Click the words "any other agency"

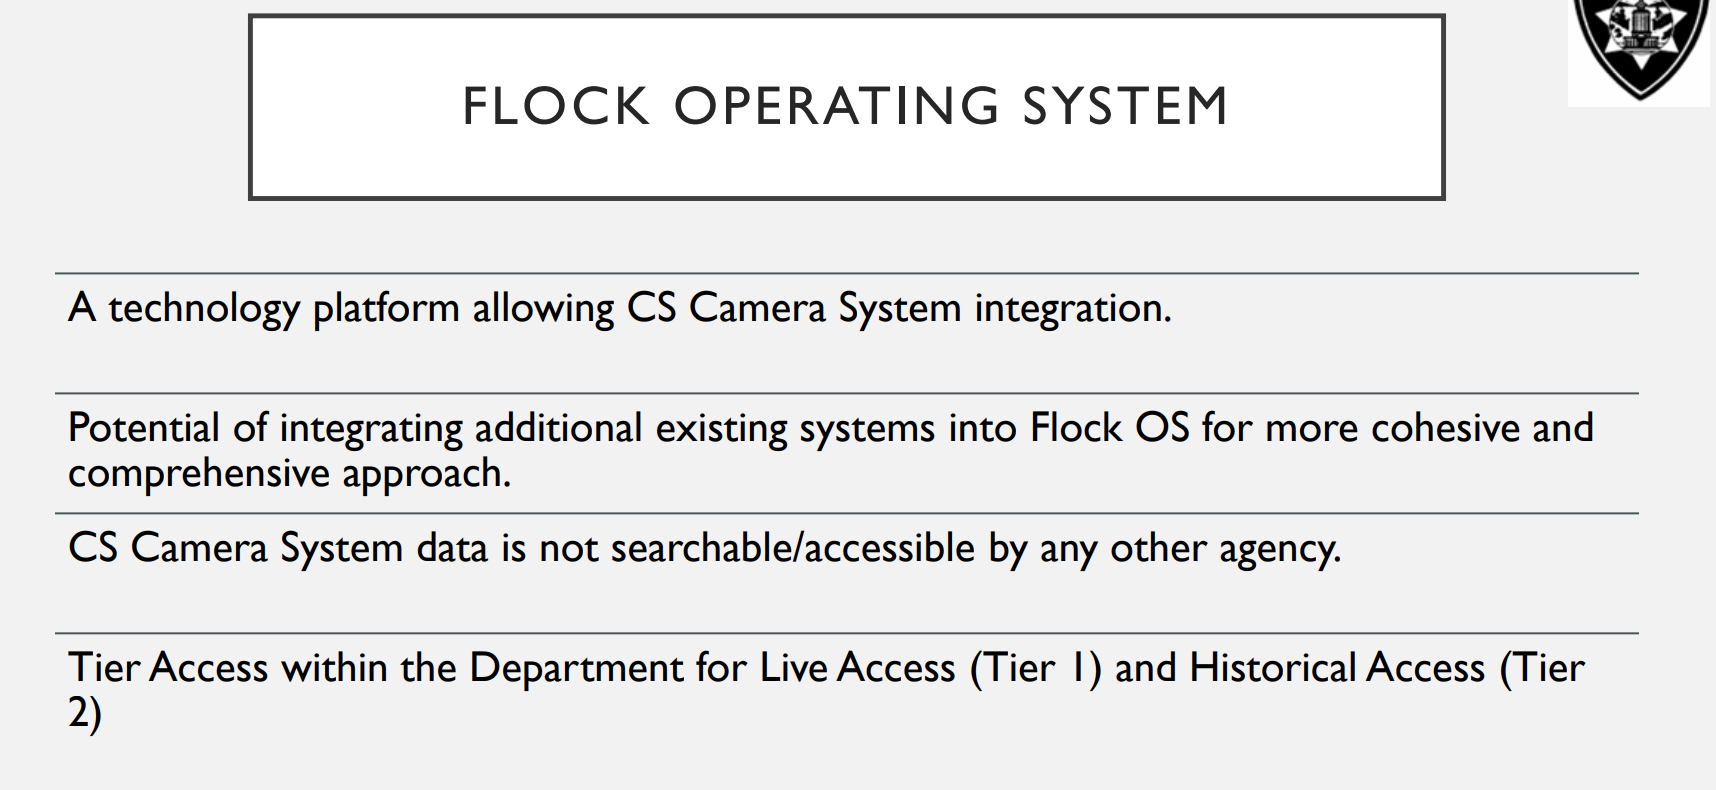click(x=1190, y=548)
